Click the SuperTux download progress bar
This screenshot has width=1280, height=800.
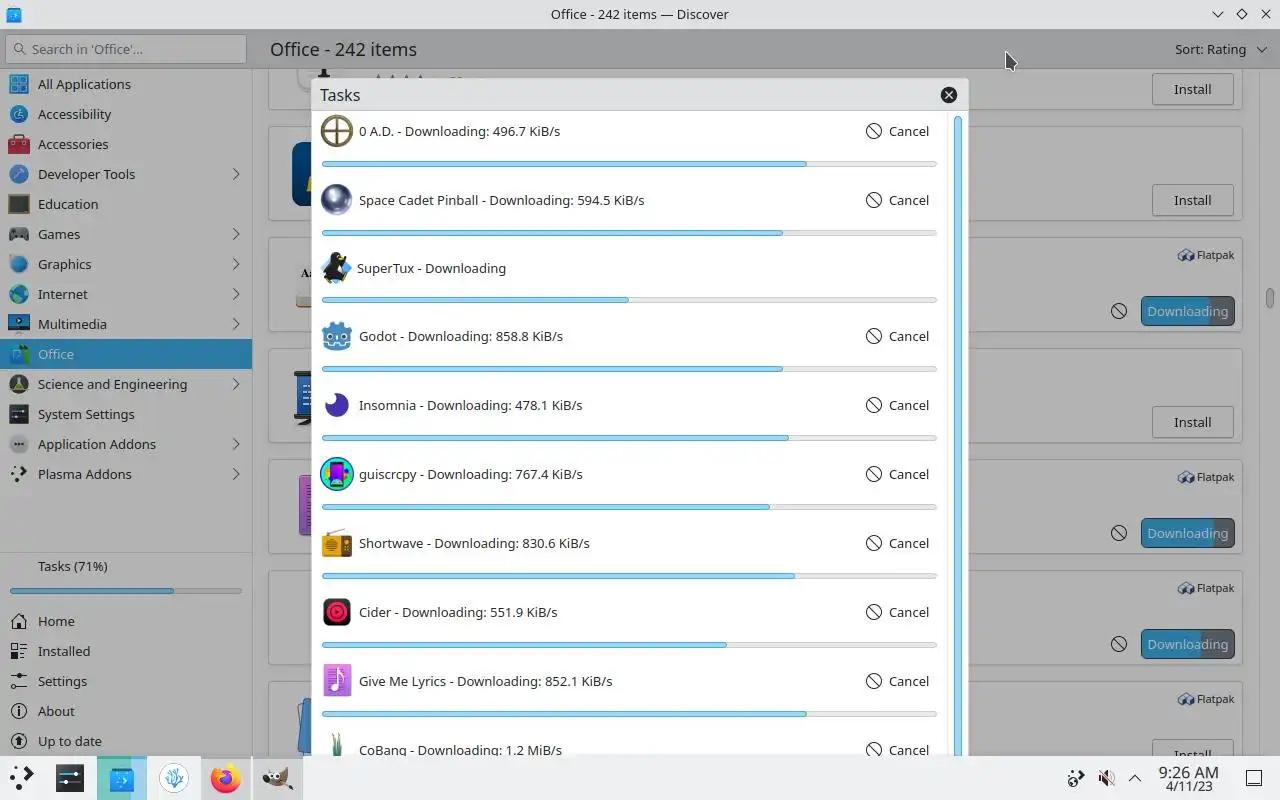(629, 300)
